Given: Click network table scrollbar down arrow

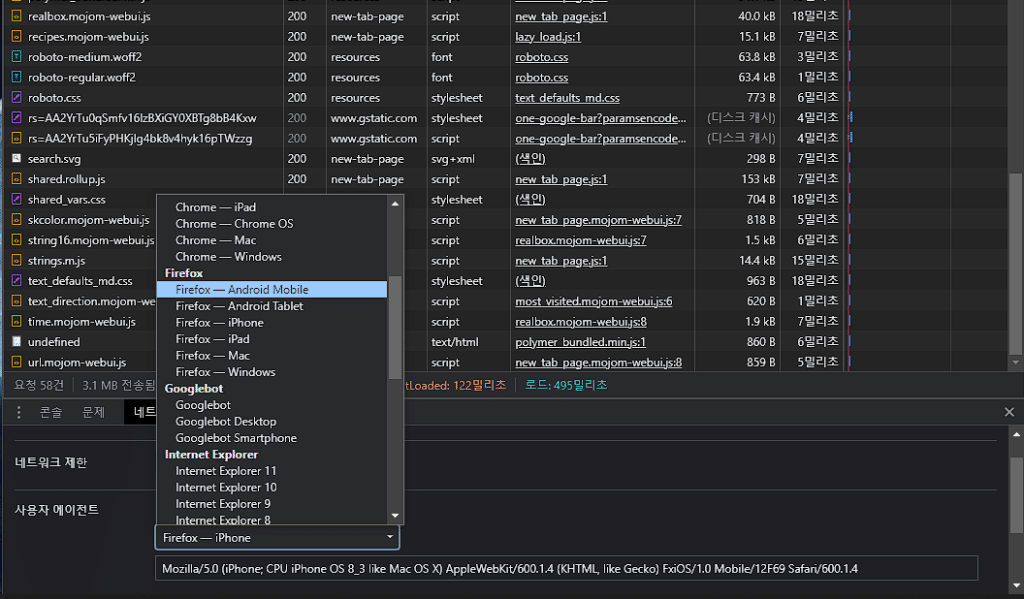Looking at the screenshot, I should point(1016,363).
